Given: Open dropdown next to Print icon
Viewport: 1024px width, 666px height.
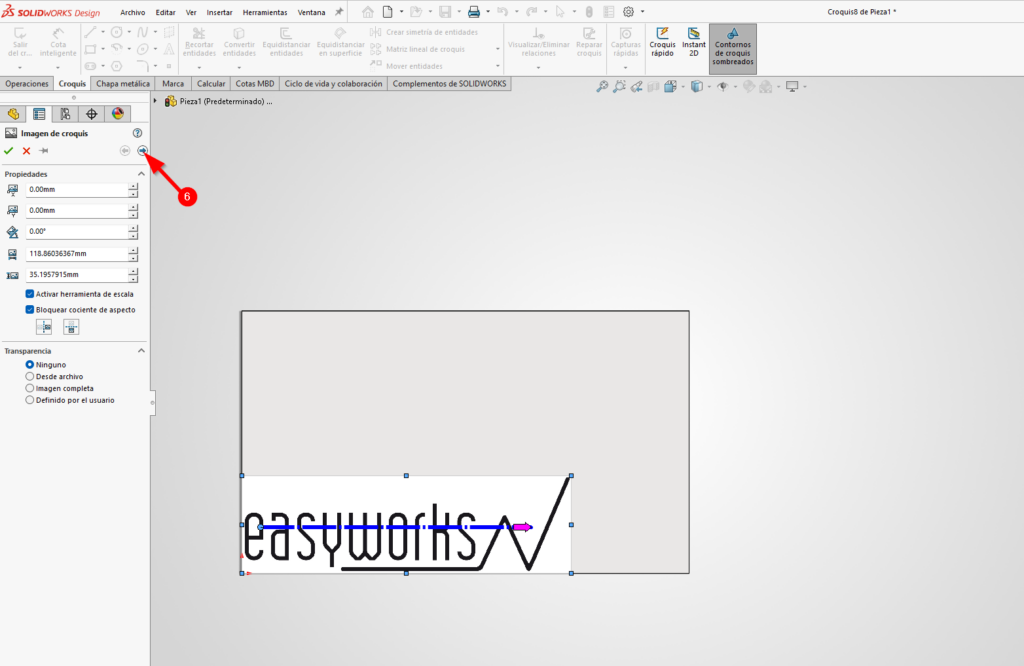Looking at the screenshot, I should 488,12.
